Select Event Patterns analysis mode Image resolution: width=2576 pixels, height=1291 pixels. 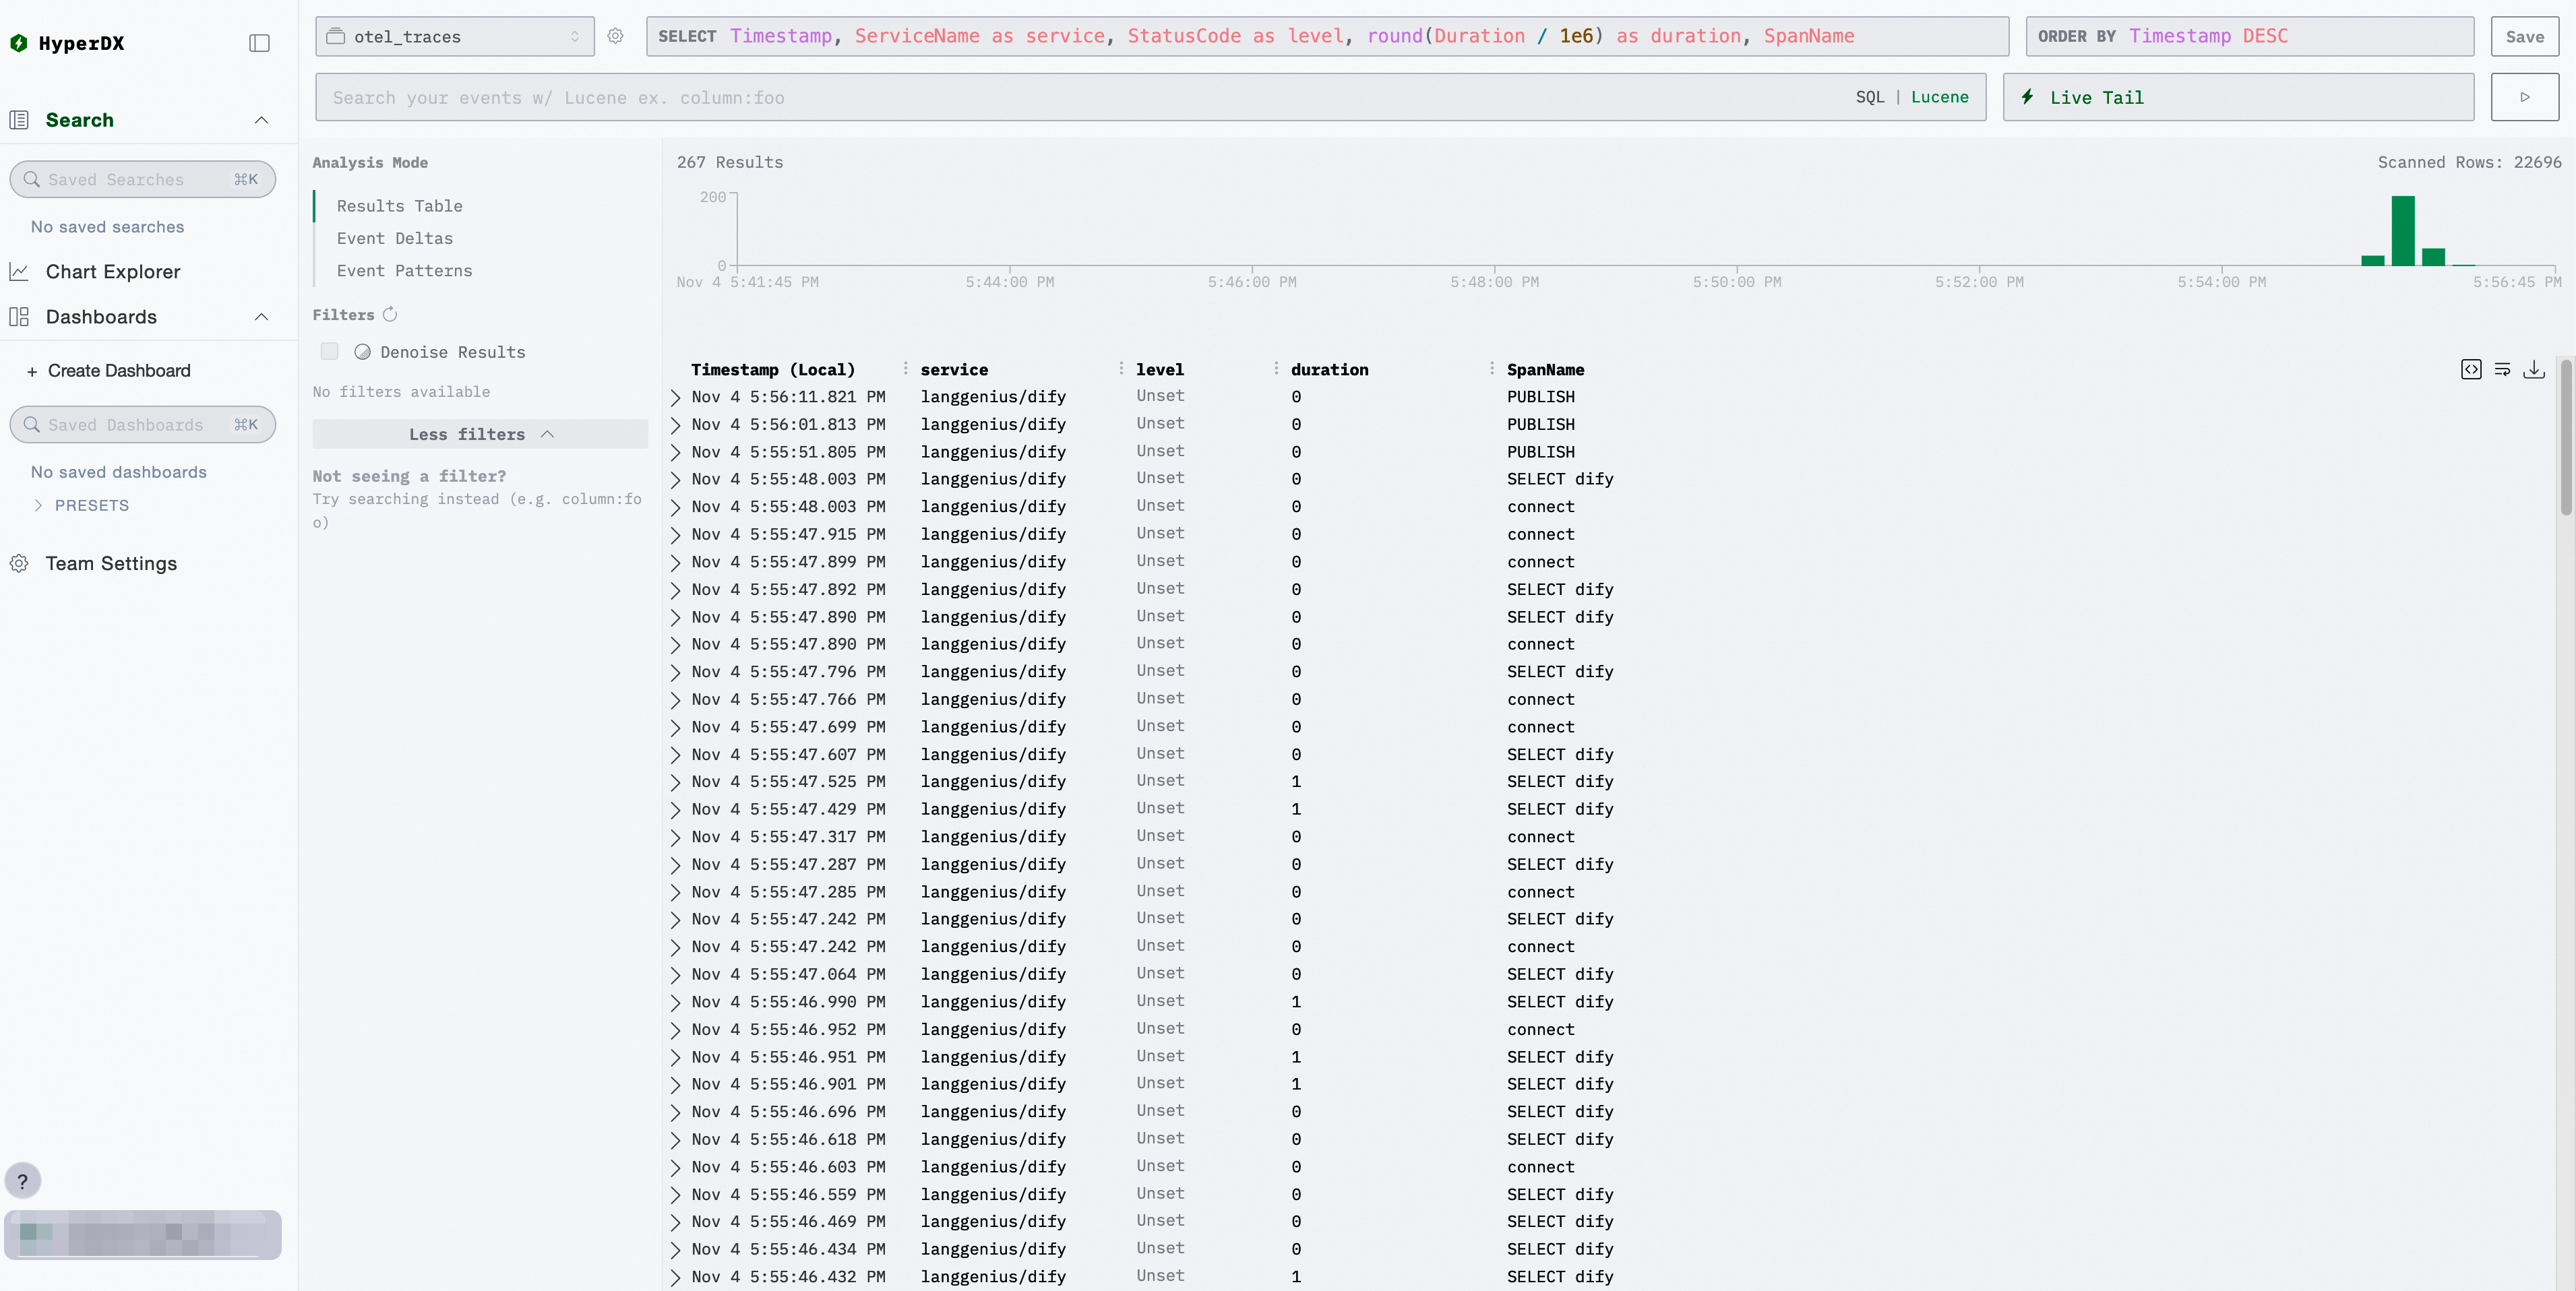pyautogui.click(x=404, y=270)
